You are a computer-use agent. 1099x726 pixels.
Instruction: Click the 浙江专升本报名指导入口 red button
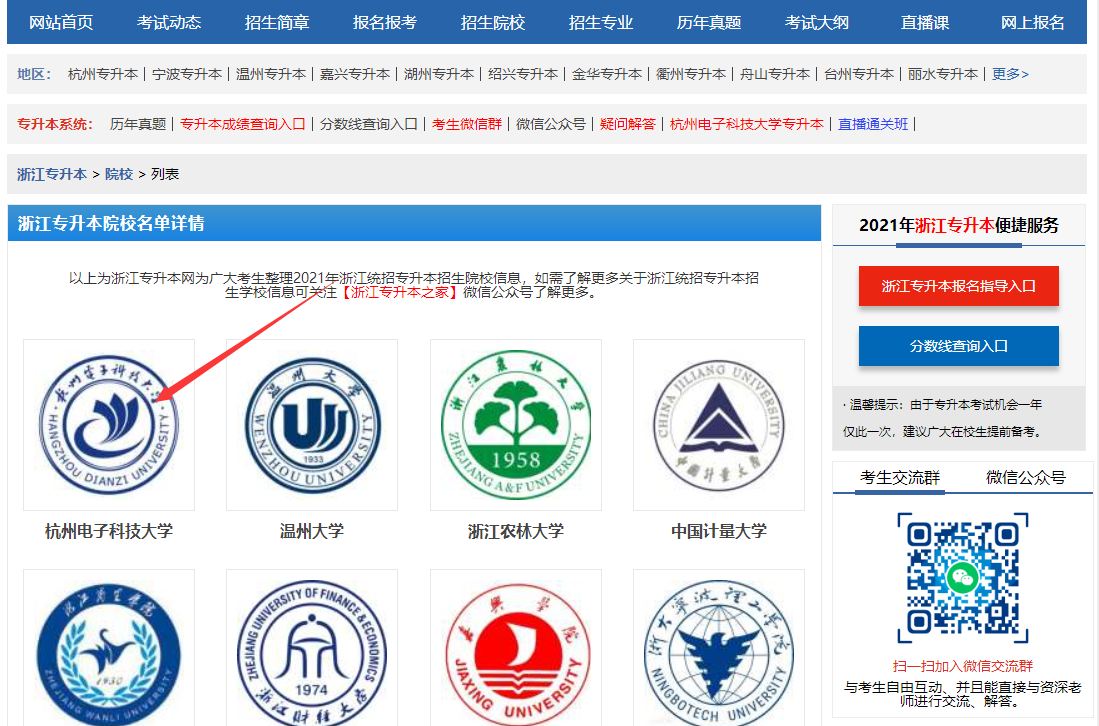pyautogui.click(x=958, y=285)
